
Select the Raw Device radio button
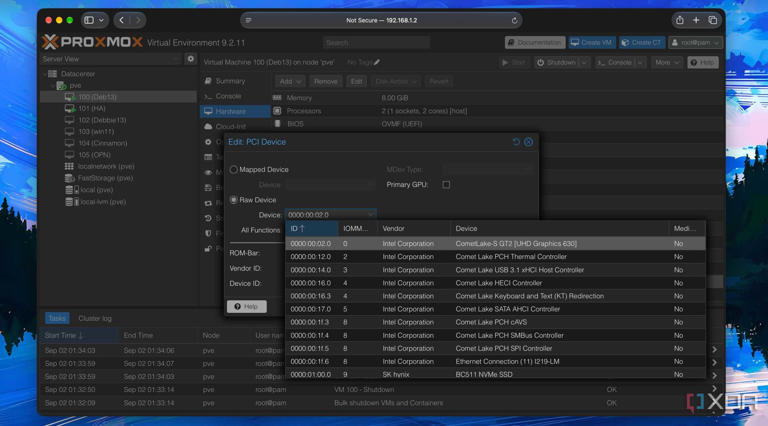234,200
